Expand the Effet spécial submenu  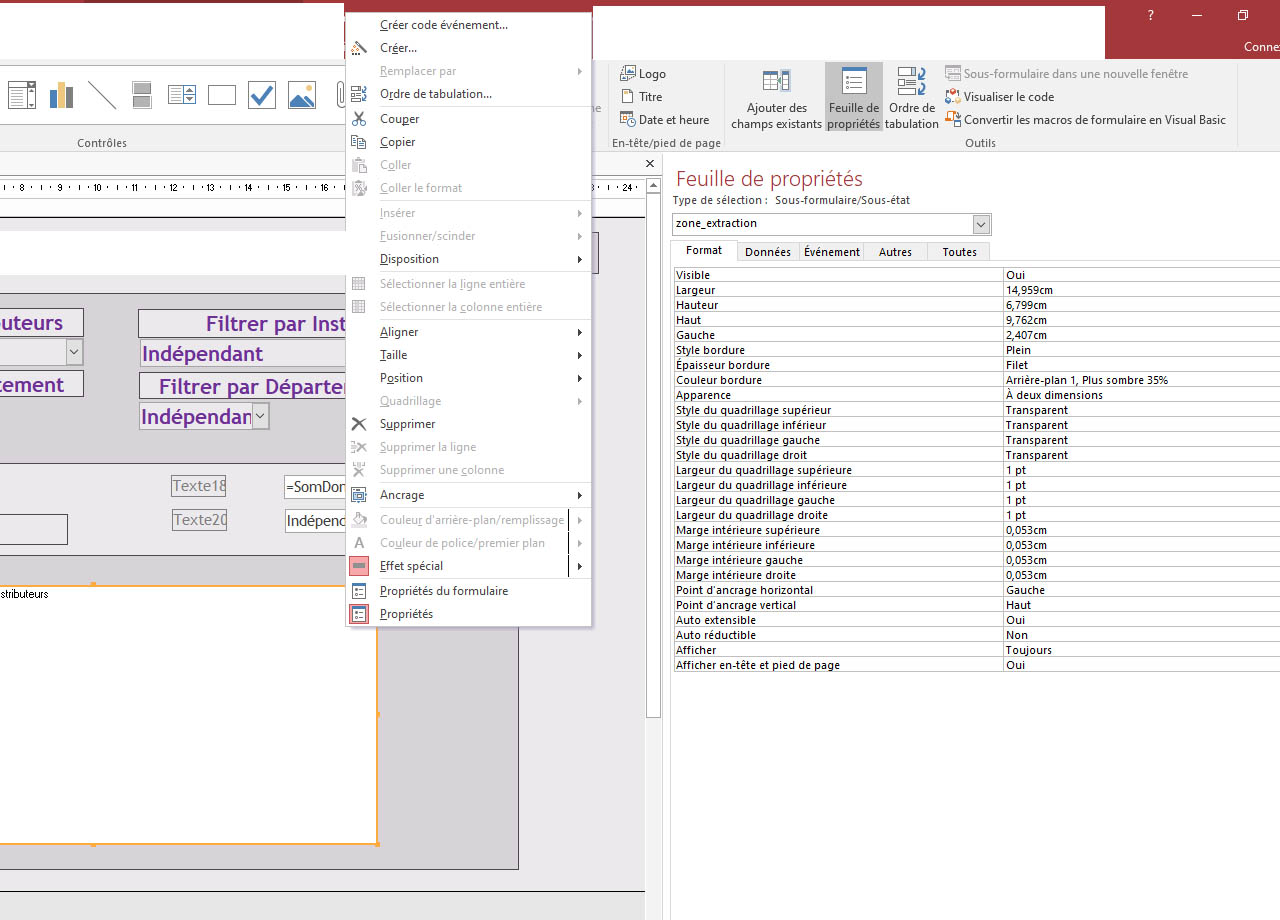468,566
